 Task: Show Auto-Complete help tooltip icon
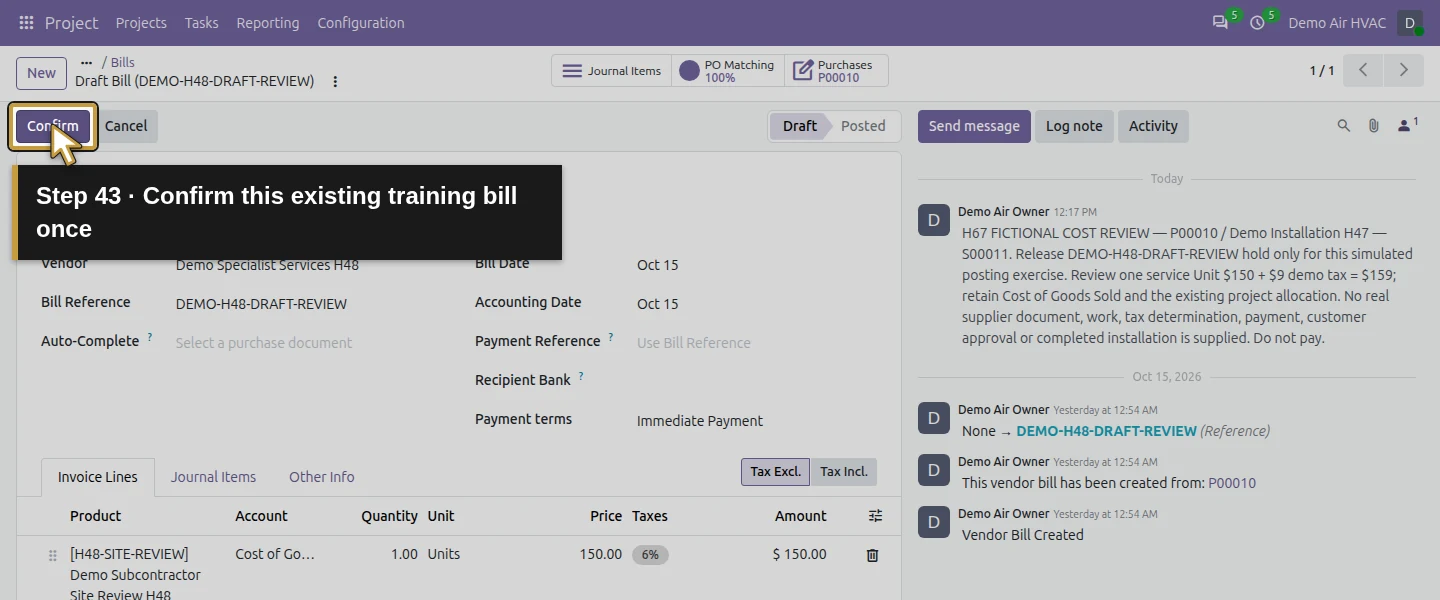(x=150, y=338)
